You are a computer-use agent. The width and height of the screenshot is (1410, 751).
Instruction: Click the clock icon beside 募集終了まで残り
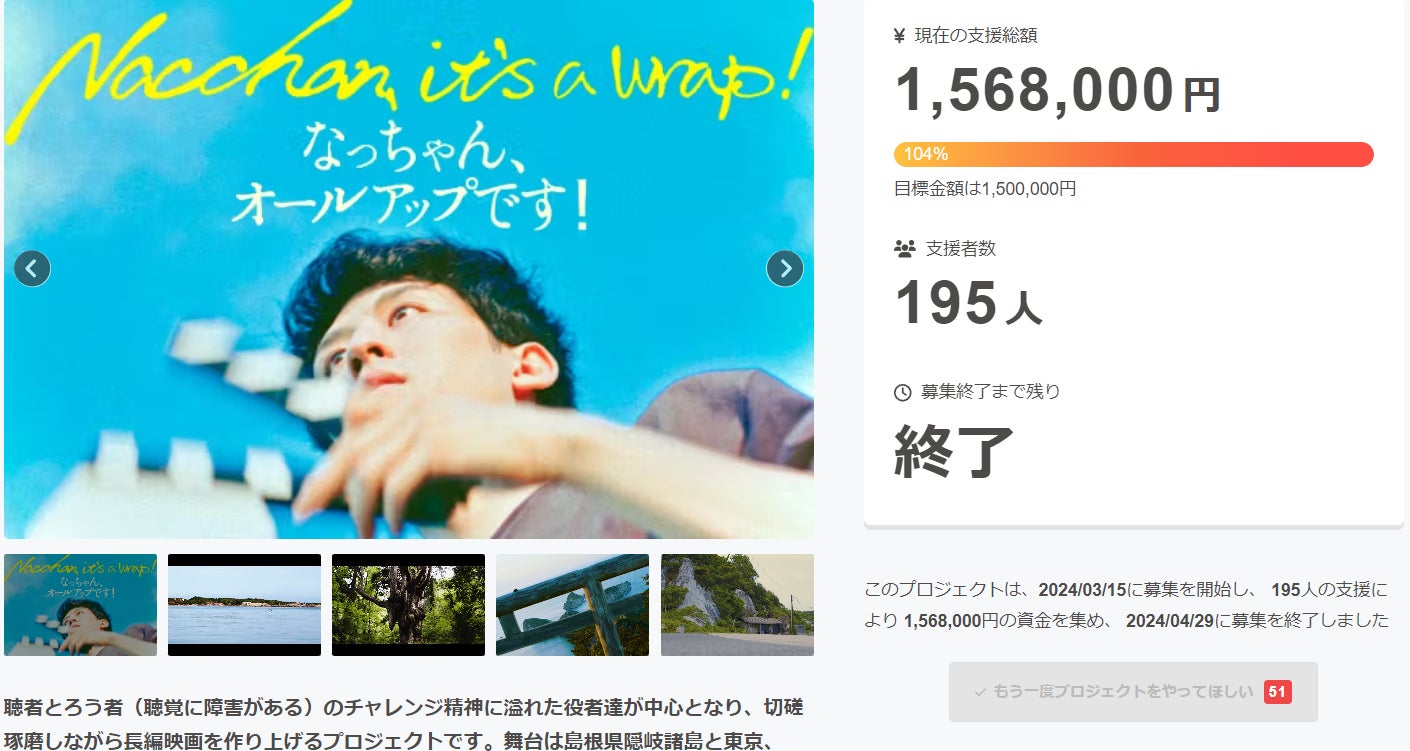tap(903, 392)
